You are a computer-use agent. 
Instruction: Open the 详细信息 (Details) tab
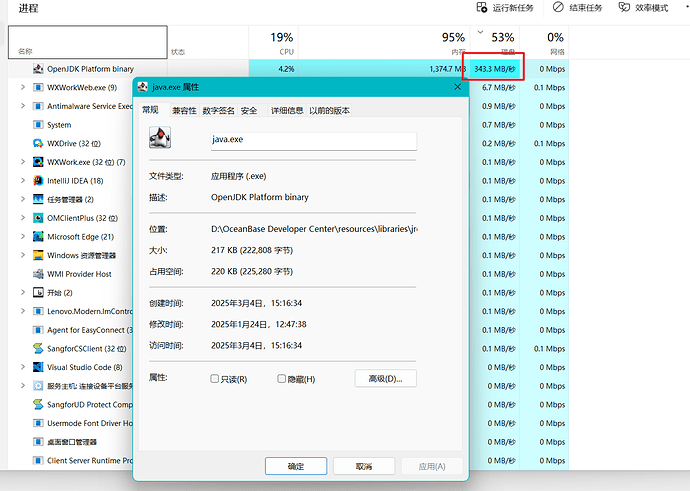(x=287, y=110)
